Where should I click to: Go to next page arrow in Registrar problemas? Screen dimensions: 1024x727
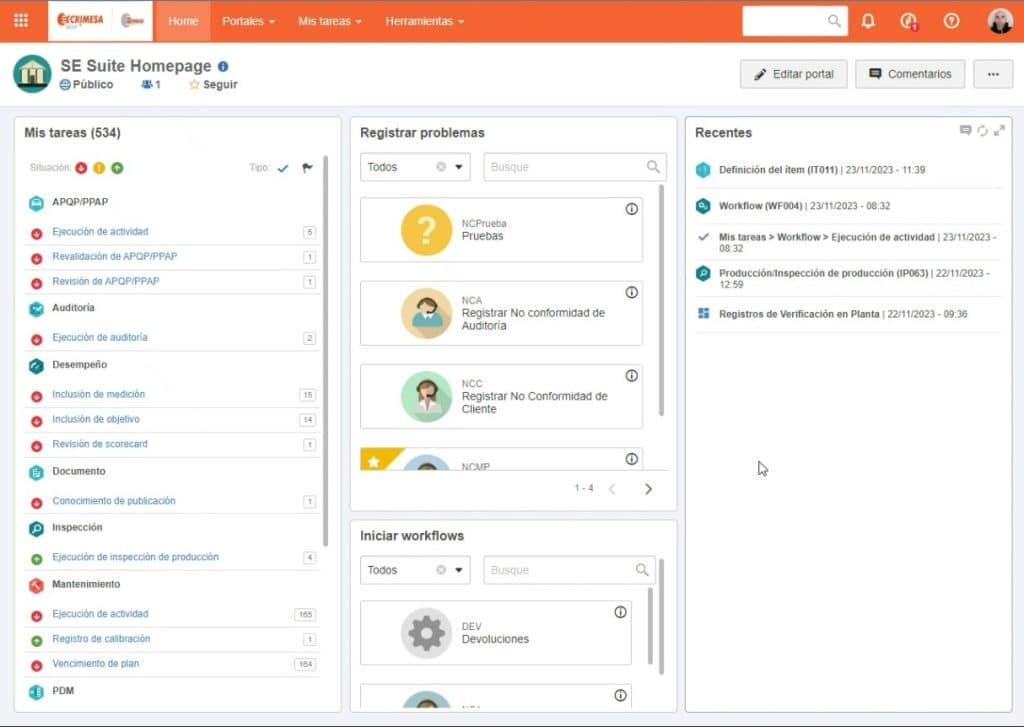tap(648, 489)
